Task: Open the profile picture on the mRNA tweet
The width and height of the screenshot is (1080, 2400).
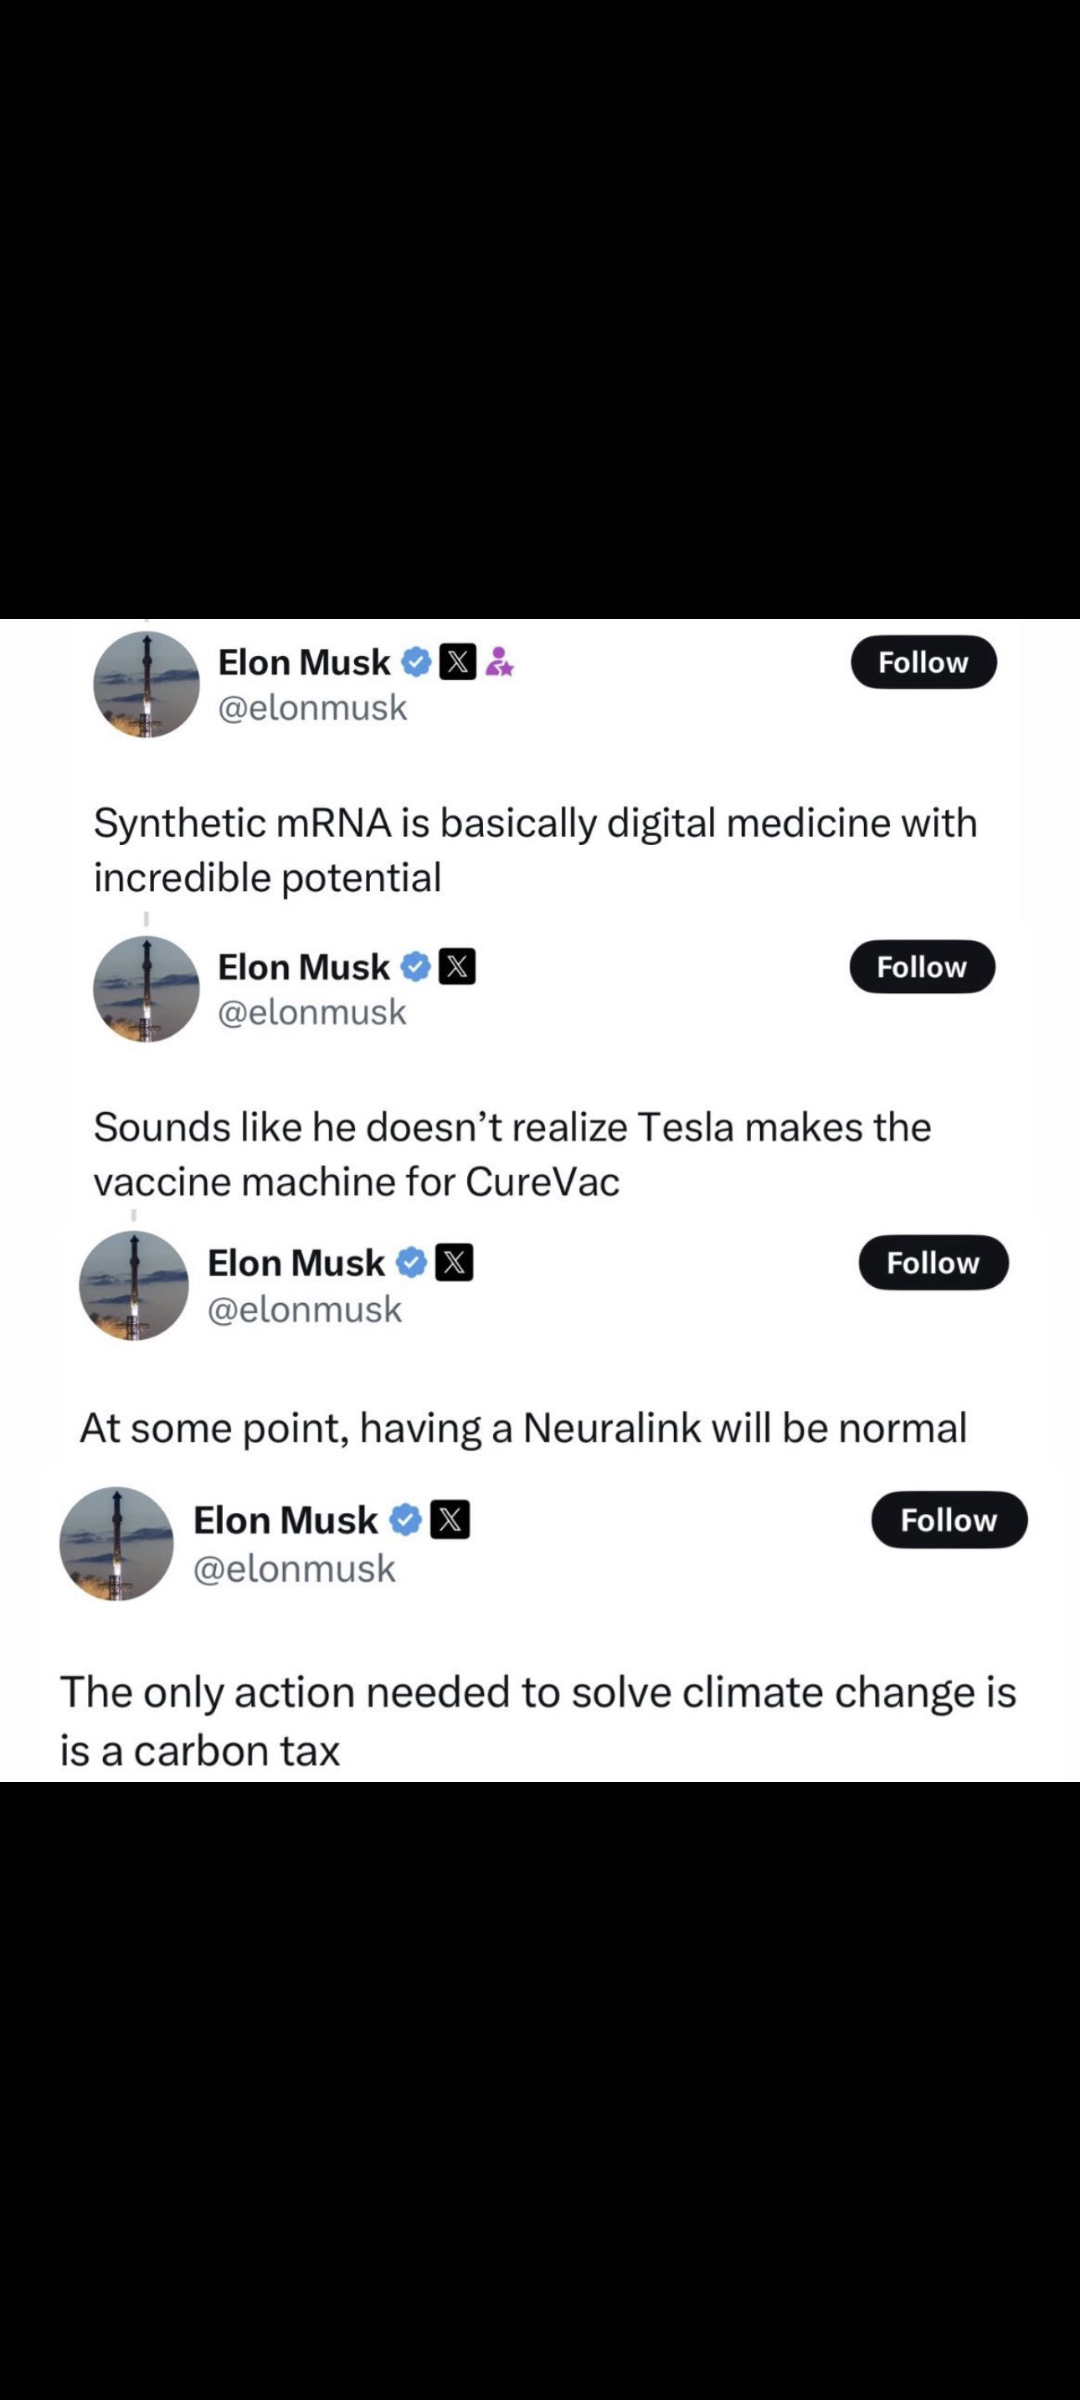Action: [x=147, y=685]
